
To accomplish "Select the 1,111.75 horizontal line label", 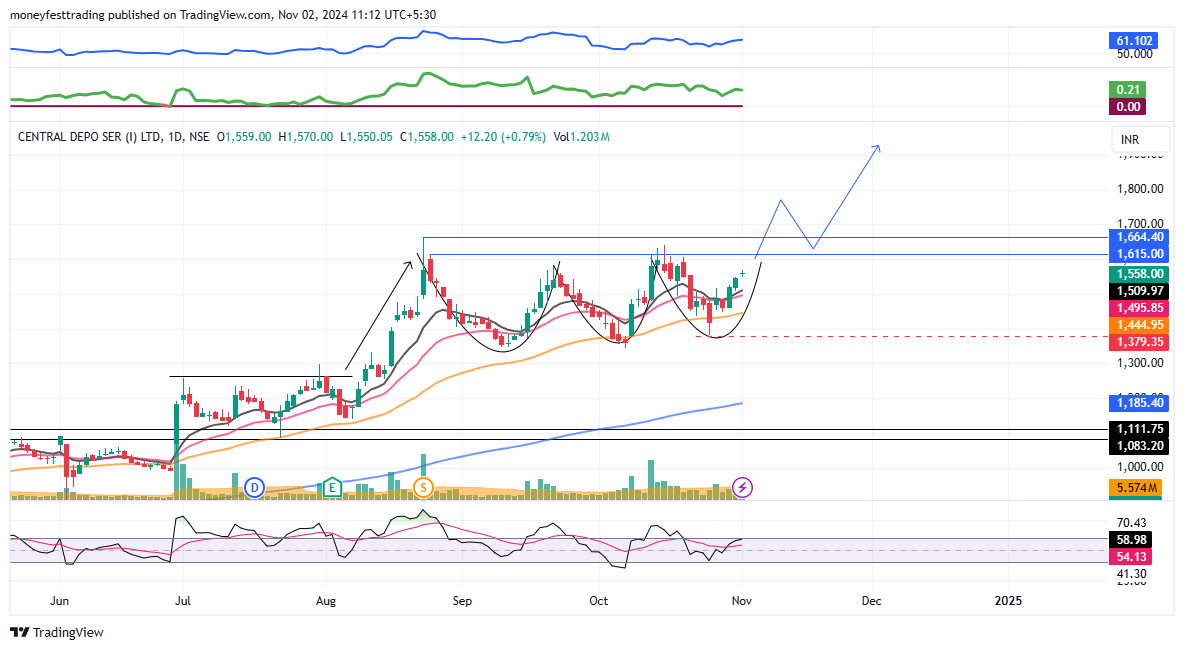I will [x=1140, y=429].
